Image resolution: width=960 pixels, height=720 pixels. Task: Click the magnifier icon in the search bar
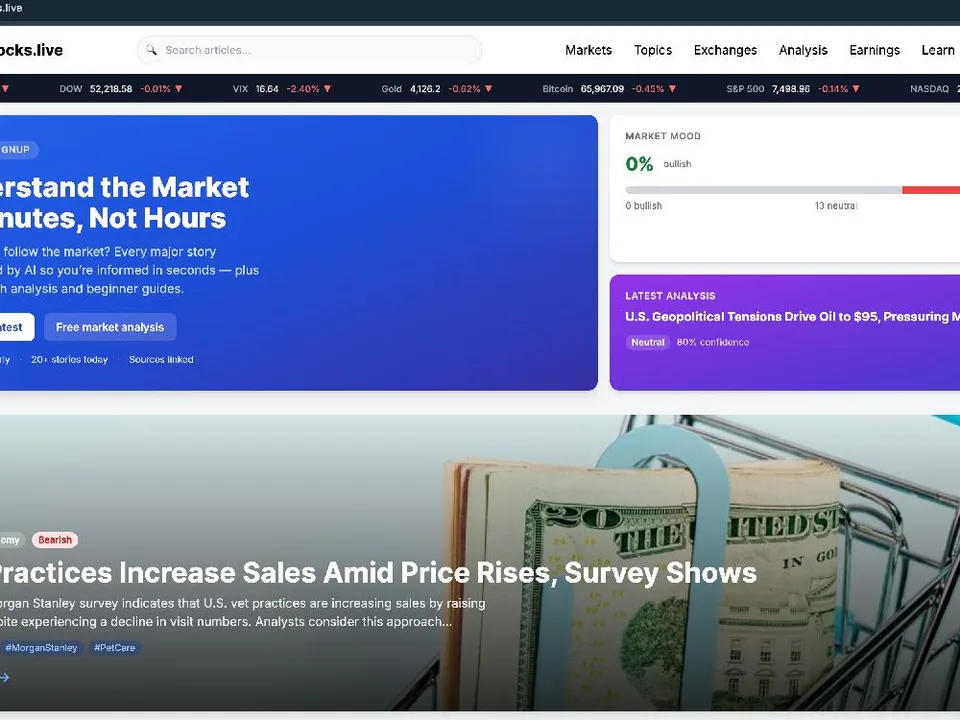click(x=151, y=50)
